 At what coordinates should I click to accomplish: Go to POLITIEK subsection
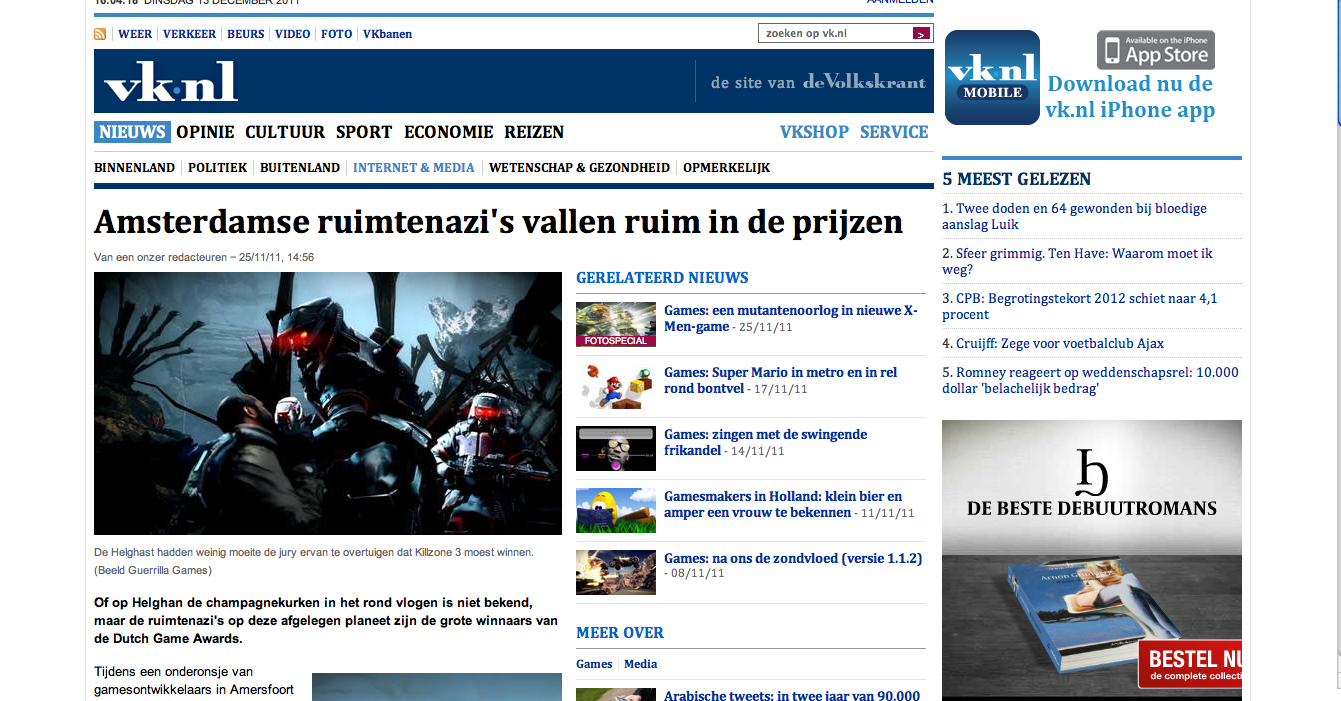tap(217, 168)
